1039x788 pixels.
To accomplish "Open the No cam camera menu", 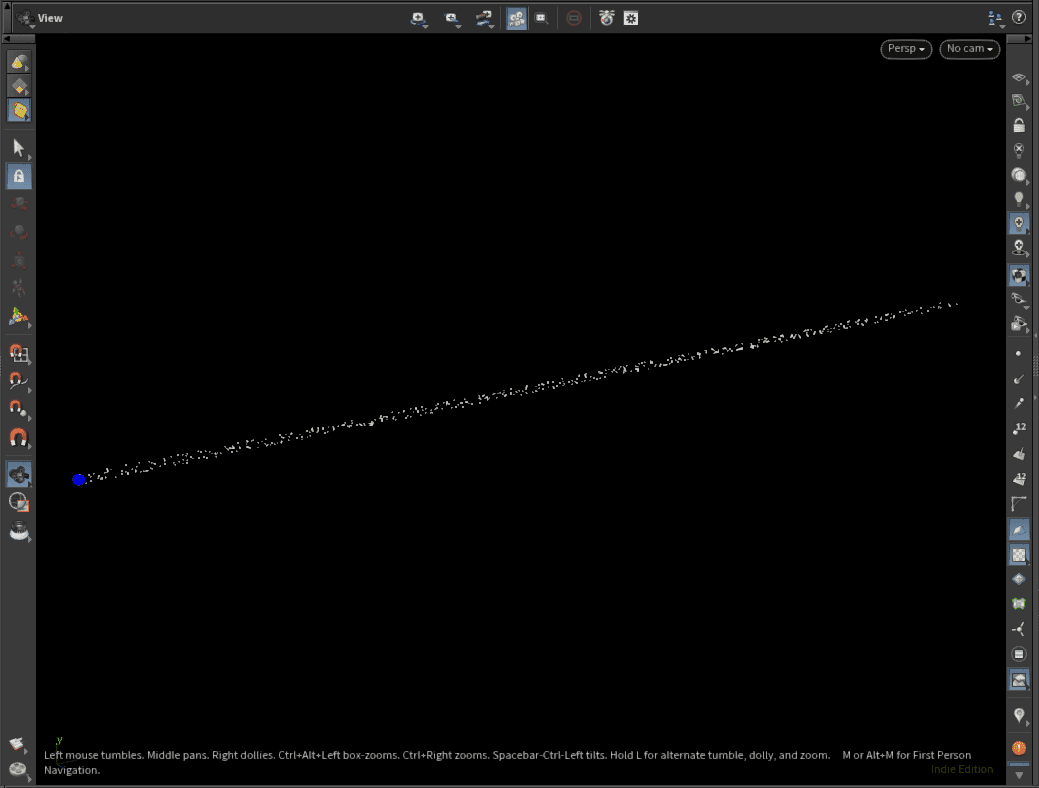I will pos(969,49).
